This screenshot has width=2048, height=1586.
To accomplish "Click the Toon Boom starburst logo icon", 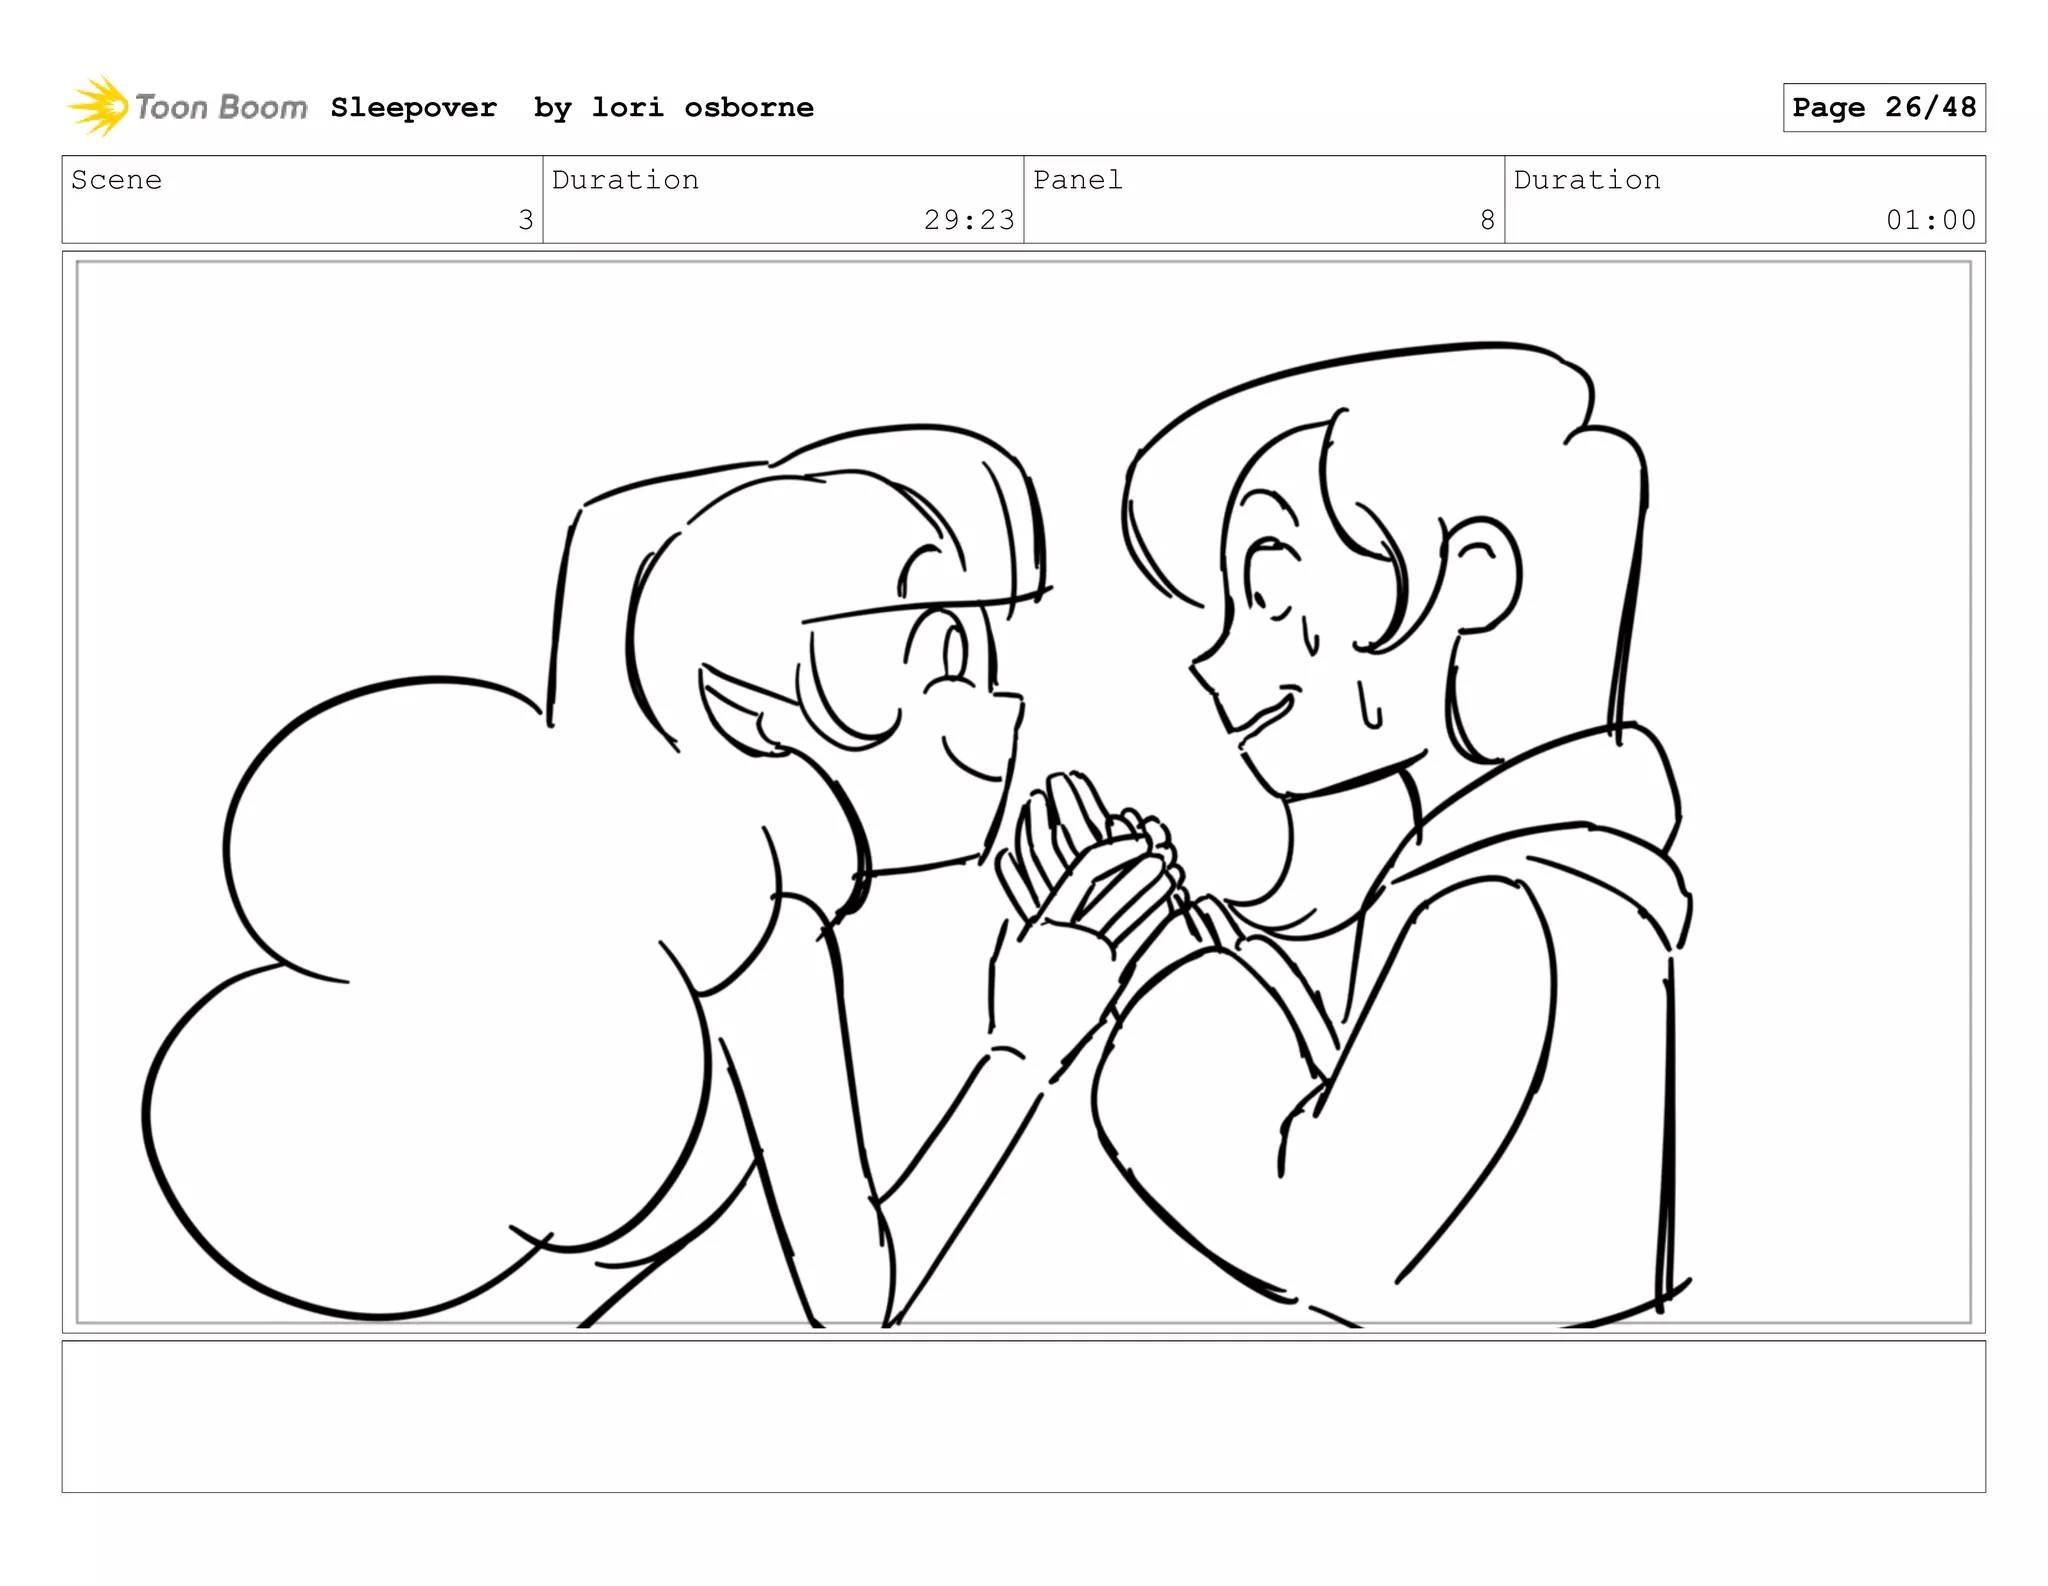I will (x=98, y=106).
